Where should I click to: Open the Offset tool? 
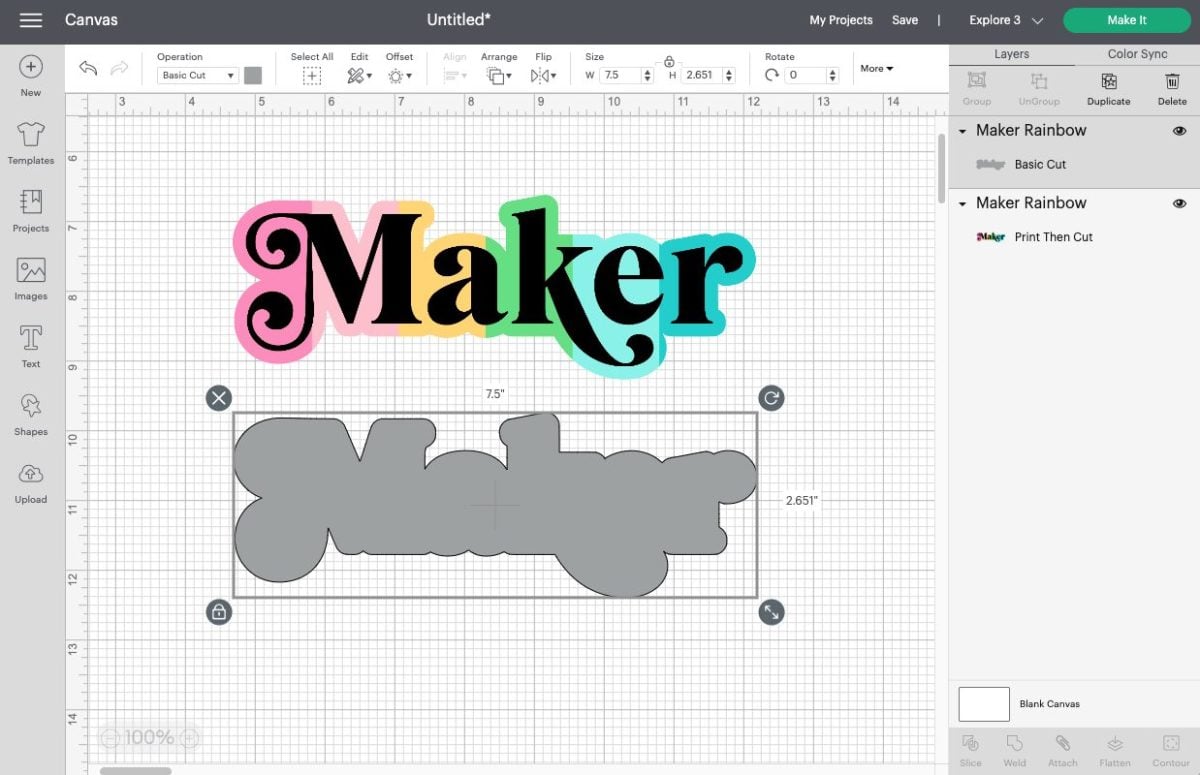(x=397, y=75)
